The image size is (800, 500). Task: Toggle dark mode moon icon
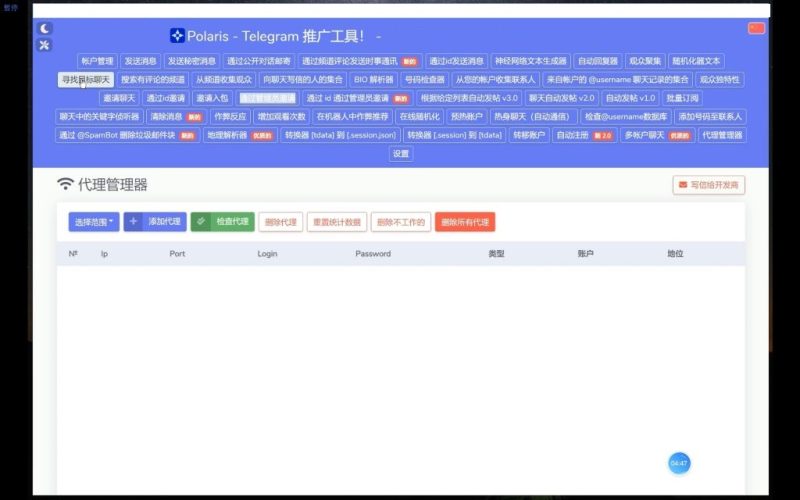[45, 29]
